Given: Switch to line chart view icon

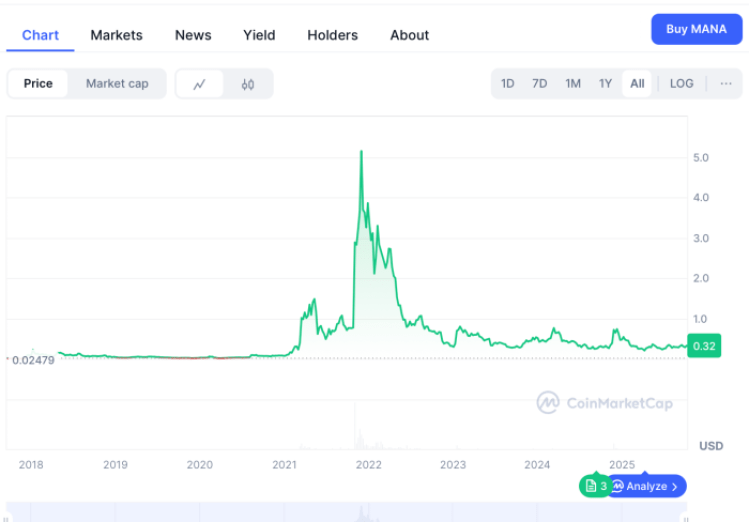Looking at the screenshot, I should click(200, 84).
